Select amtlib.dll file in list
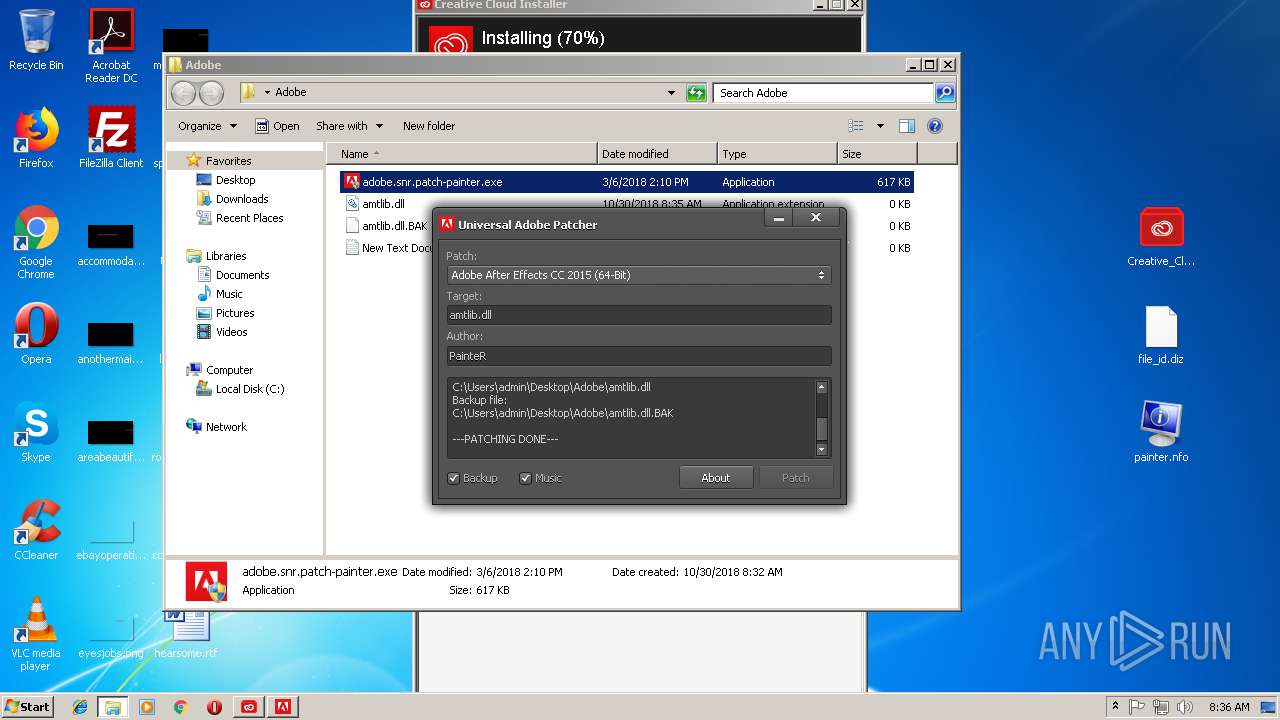Screen dimensions: 1280x720 (x=383, y=204)
